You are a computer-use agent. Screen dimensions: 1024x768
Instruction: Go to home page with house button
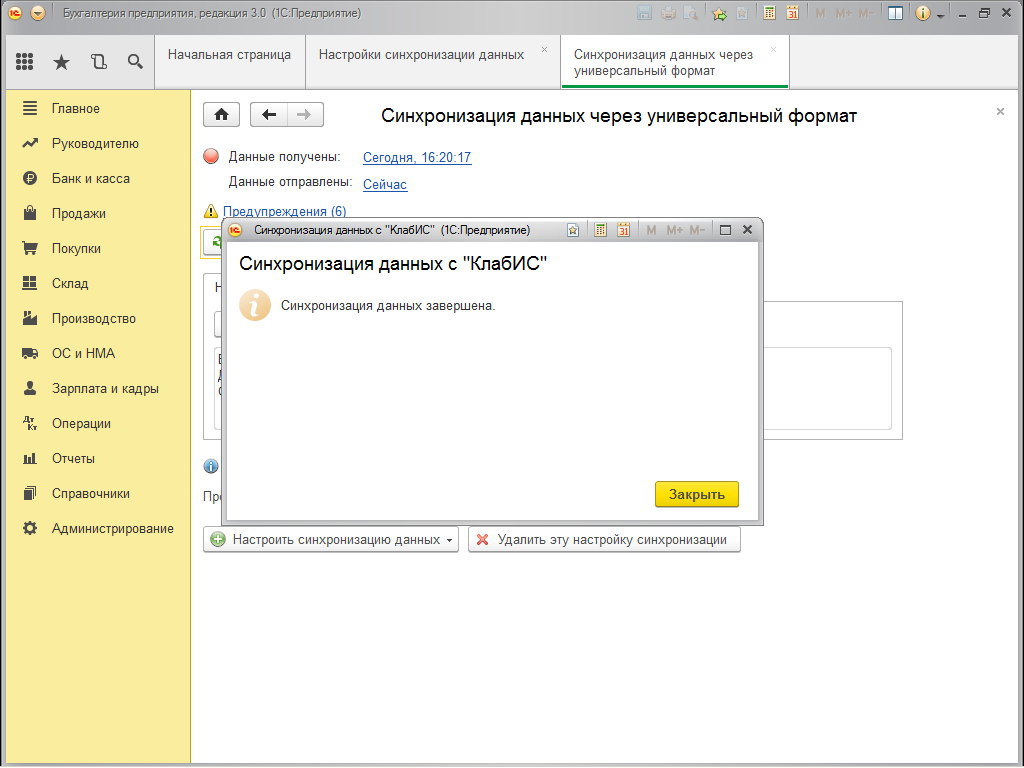[221, 115]
